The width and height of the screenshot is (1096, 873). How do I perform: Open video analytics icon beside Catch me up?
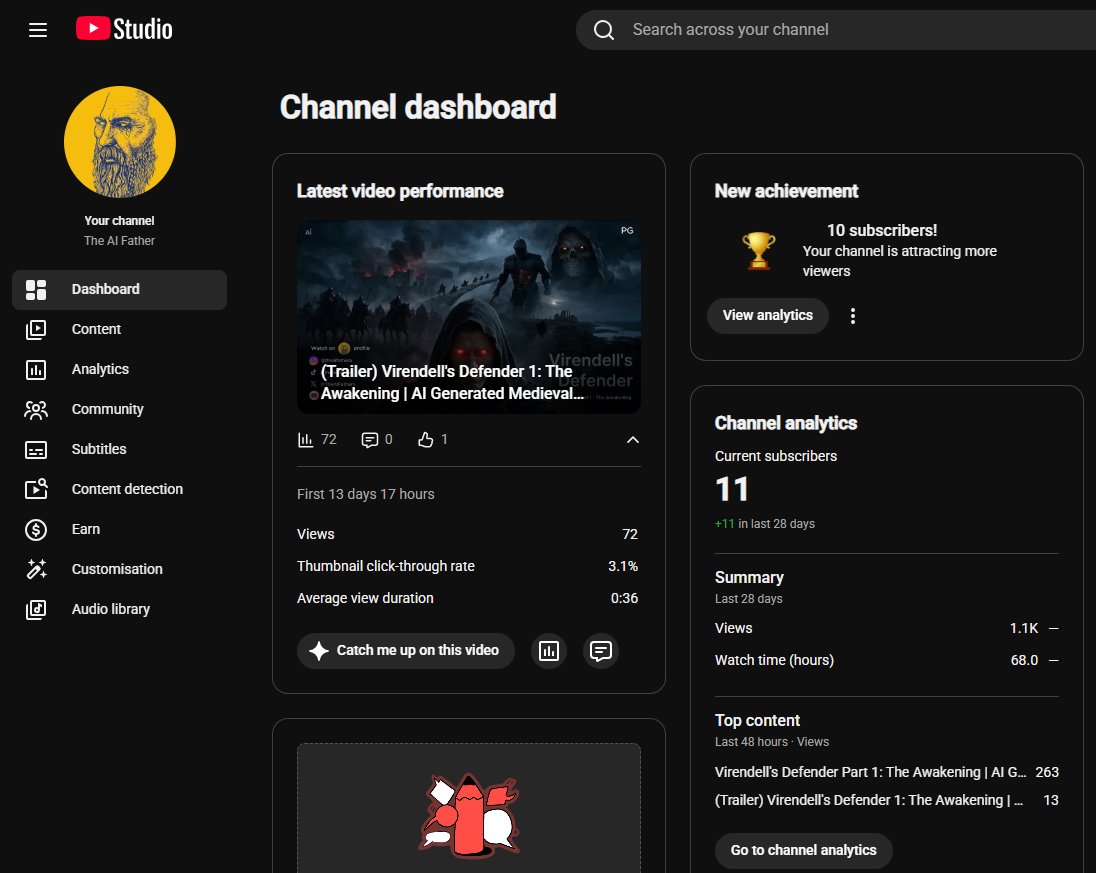click(549, 651)
